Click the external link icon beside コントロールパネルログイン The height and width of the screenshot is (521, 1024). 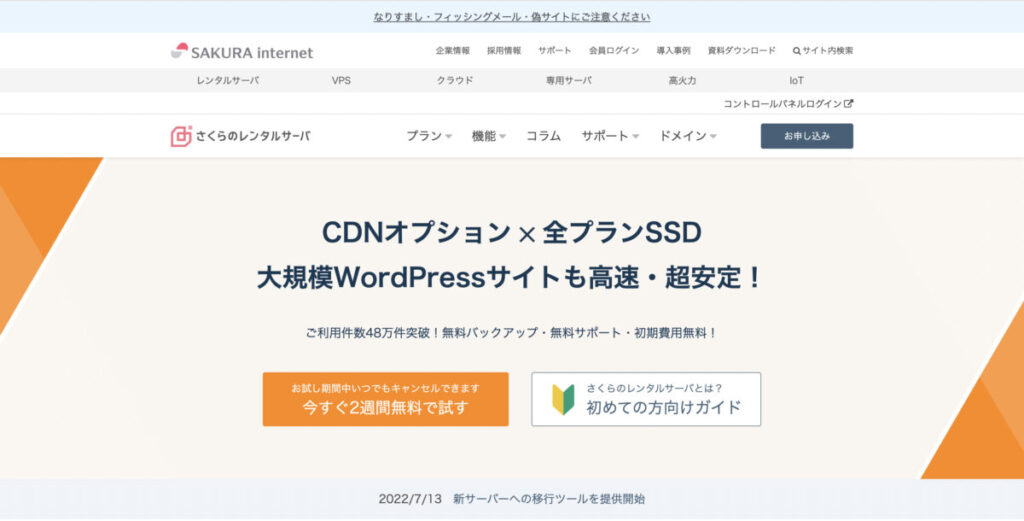coord(848,103)
